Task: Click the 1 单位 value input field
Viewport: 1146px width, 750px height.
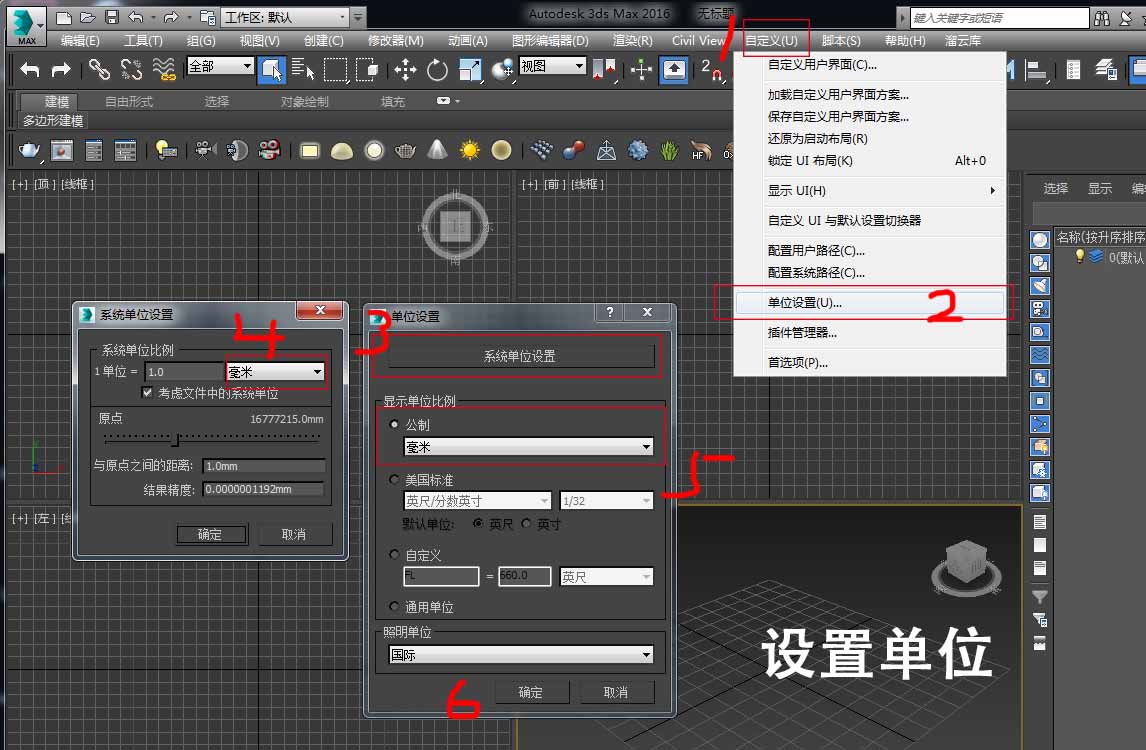Action: point(183,372)
